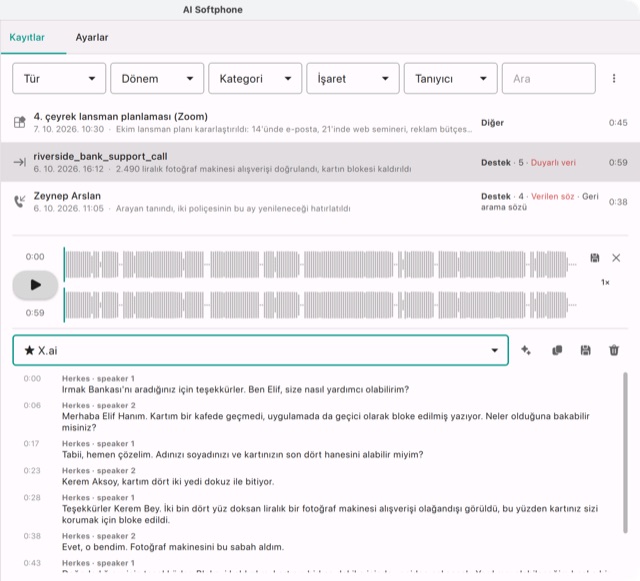Jump to transcript timestamp 0:17
The height and width of the screenshot is (581, 640).
pyautogui.click(x=31, y=443)
